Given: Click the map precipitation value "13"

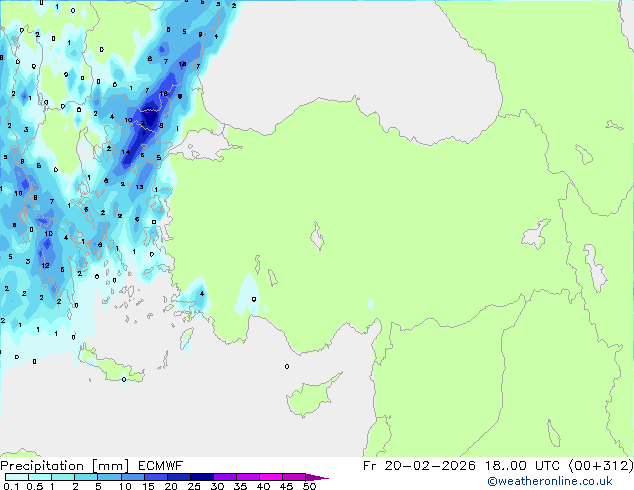Looking at the screenshot, I should (139, 187).
